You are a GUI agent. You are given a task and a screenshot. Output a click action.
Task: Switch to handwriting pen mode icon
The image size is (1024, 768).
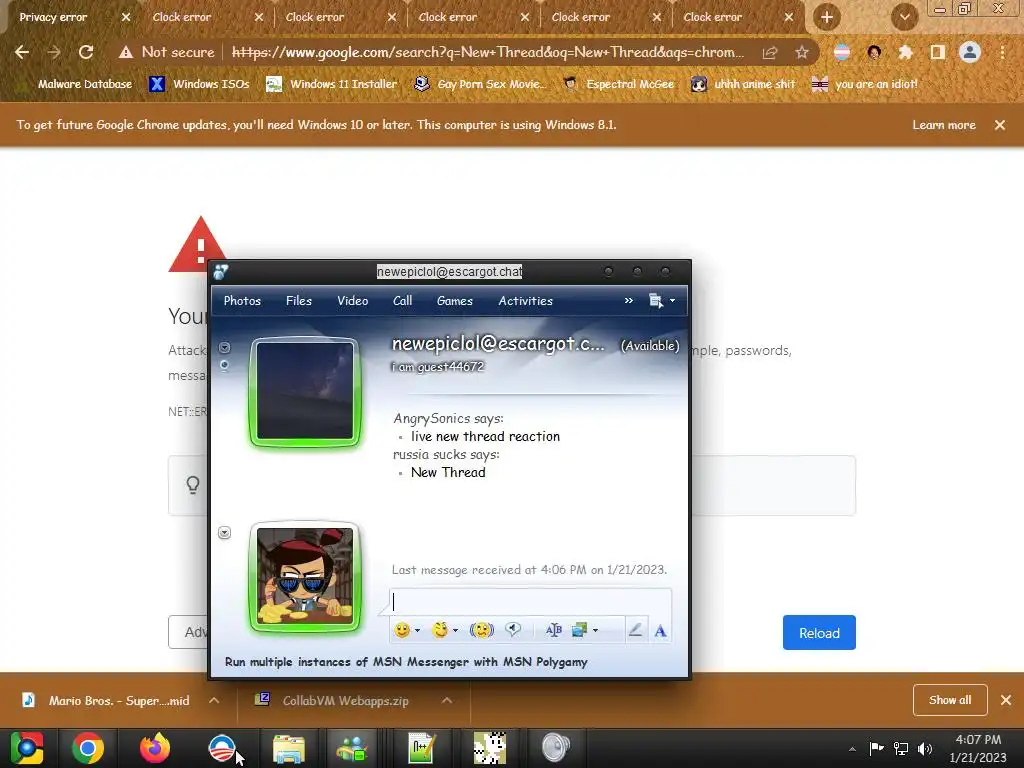pyautogui.click(x=635, y=630)
